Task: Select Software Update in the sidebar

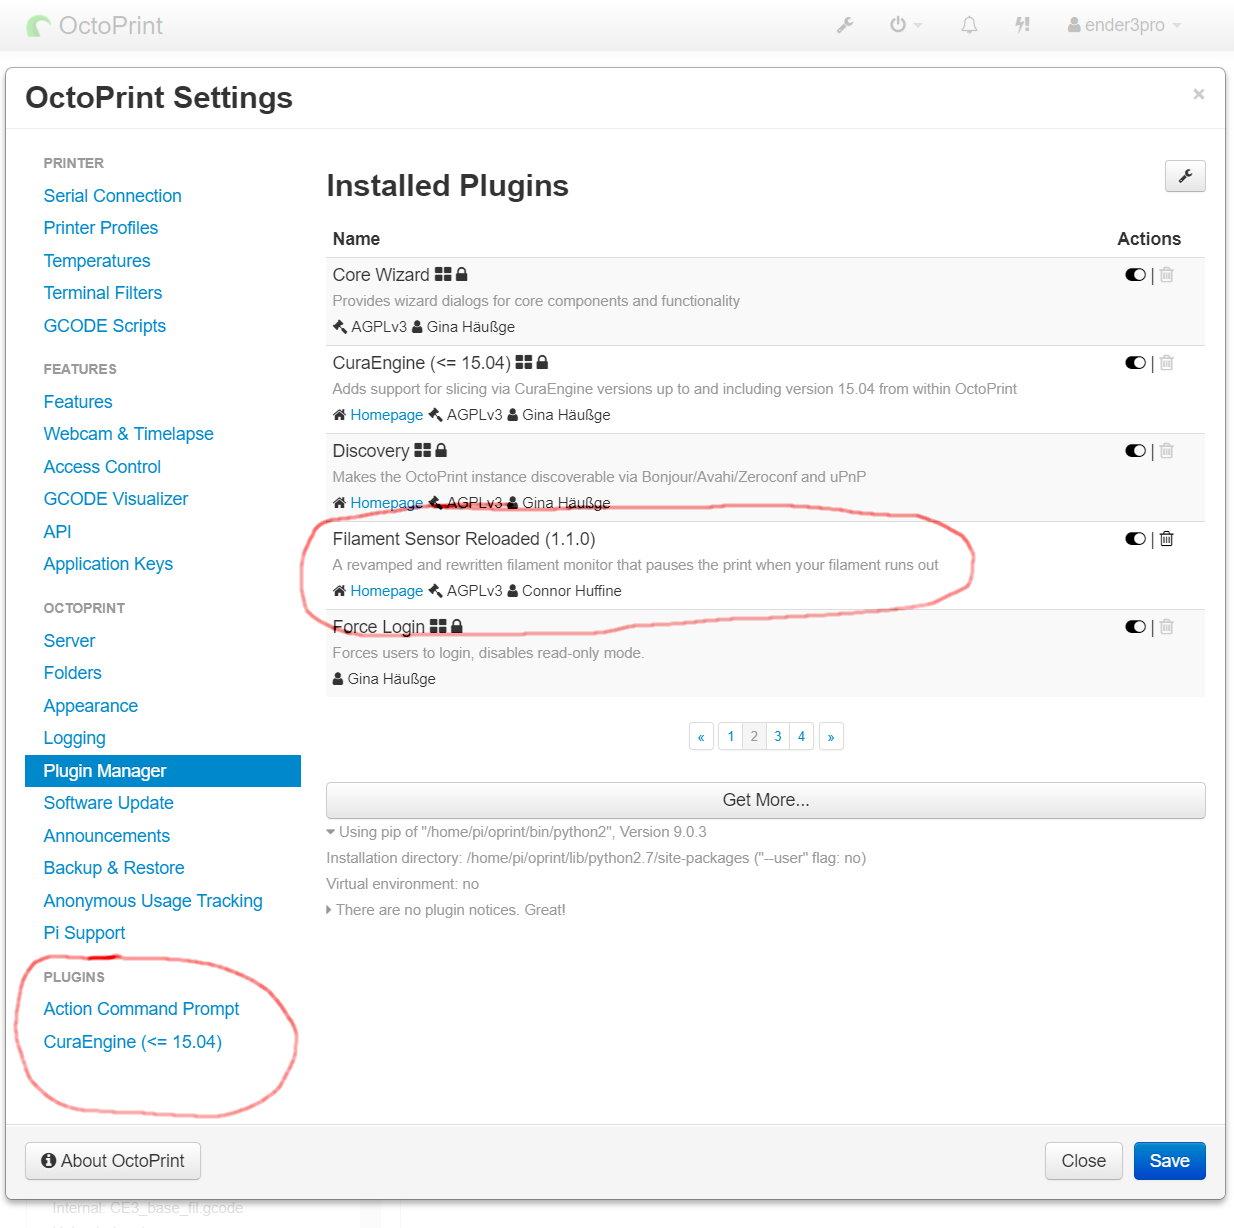Action: click(108, 803)
